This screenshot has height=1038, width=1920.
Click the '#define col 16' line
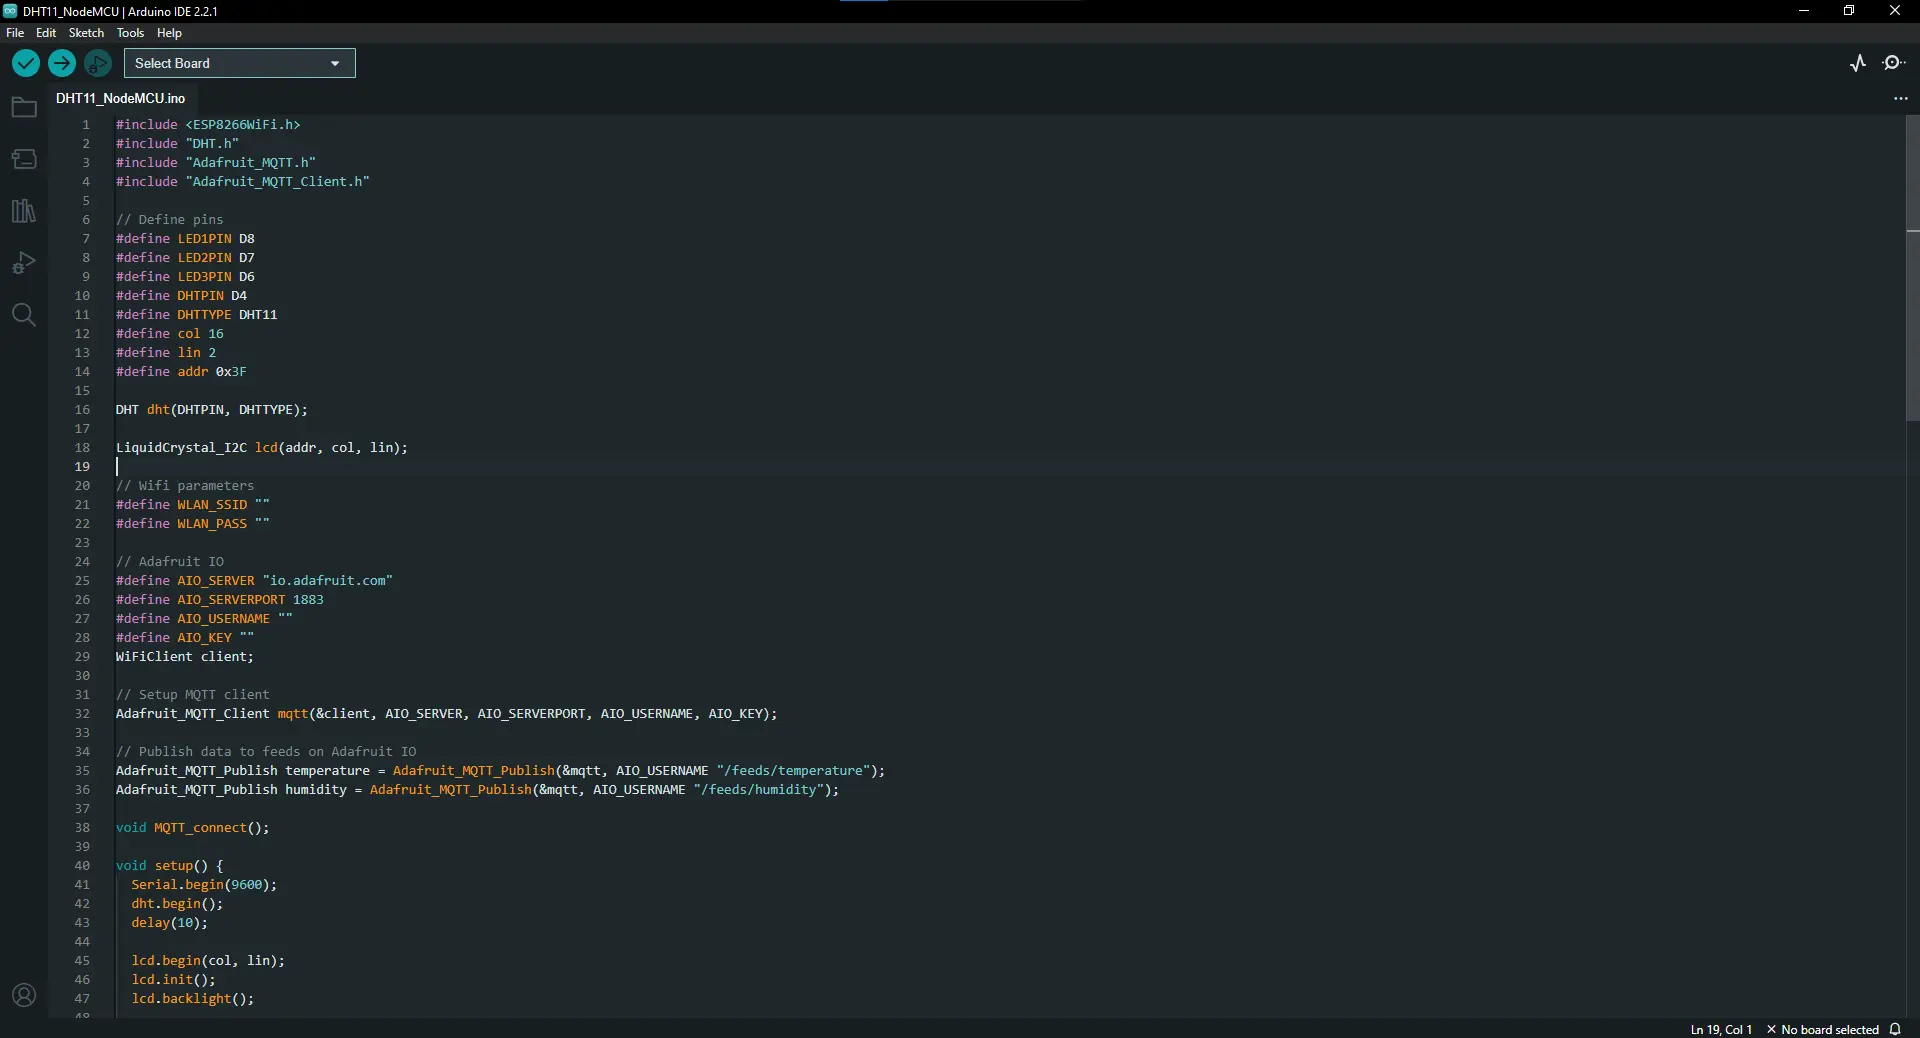coord(170,334)
